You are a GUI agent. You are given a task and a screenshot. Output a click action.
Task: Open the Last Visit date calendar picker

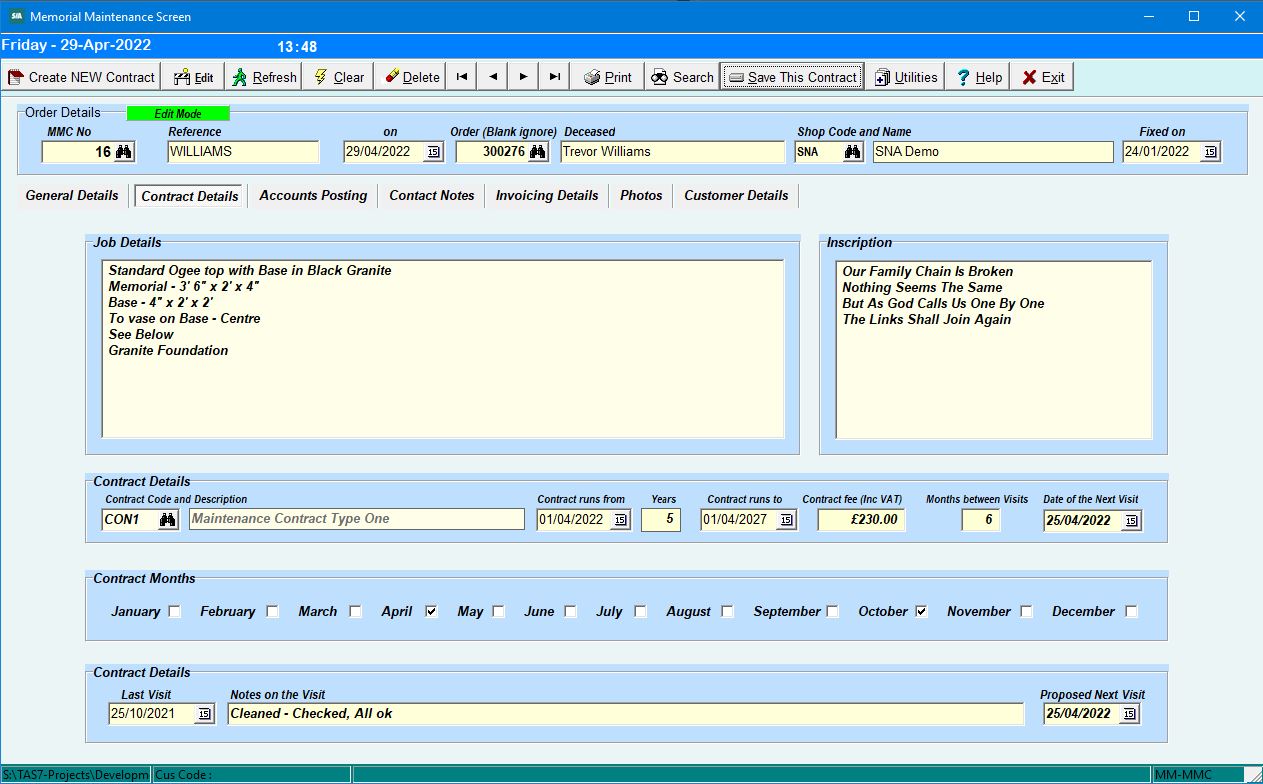coord(204,713)
